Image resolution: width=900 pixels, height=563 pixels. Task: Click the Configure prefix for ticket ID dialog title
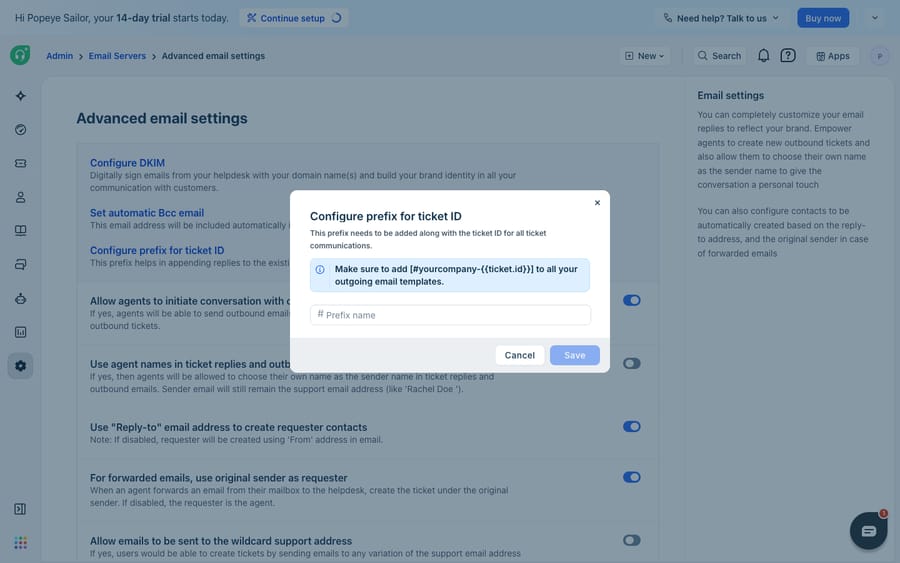tap(386, 216)
